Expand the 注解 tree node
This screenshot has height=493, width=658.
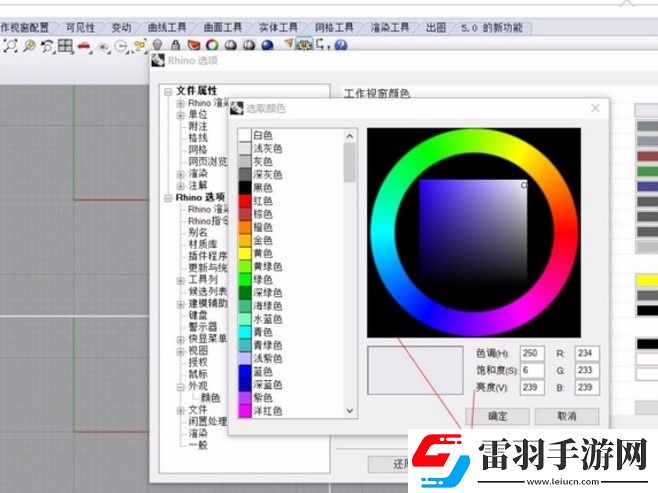coord(181,186)
